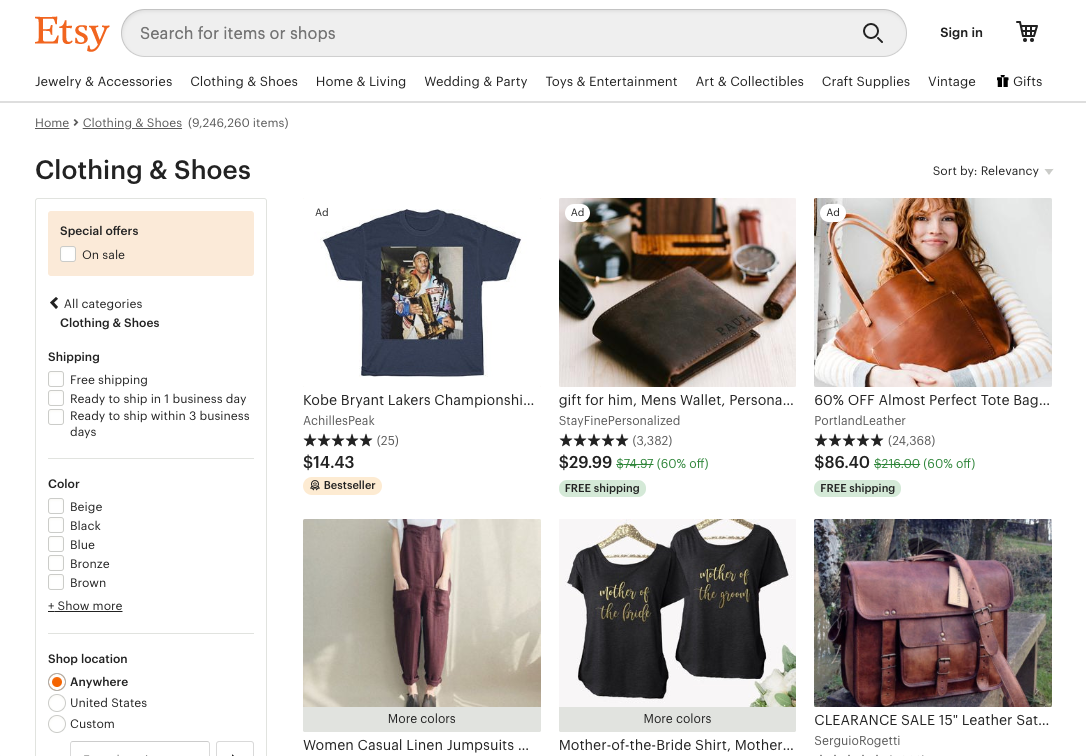This screenshot has height=756, width=1086.
Task: Open Art & Collectibles menu
Action: pyautogui.click(x=749, y=81)
